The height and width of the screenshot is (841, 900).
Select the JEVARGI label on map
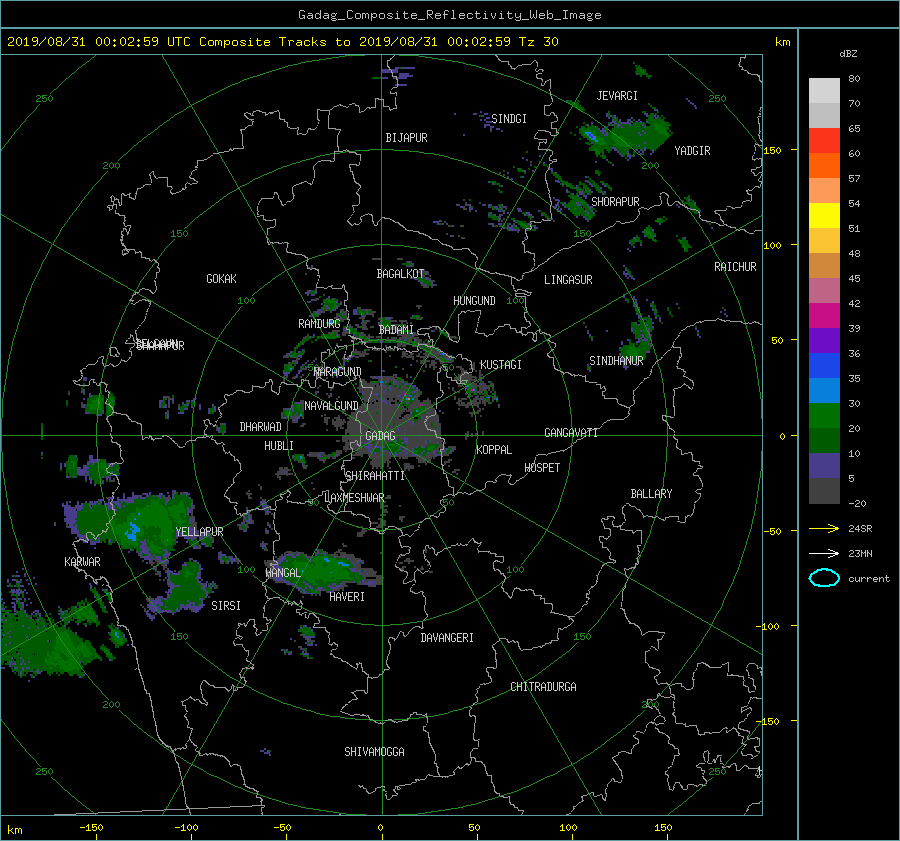617,96
